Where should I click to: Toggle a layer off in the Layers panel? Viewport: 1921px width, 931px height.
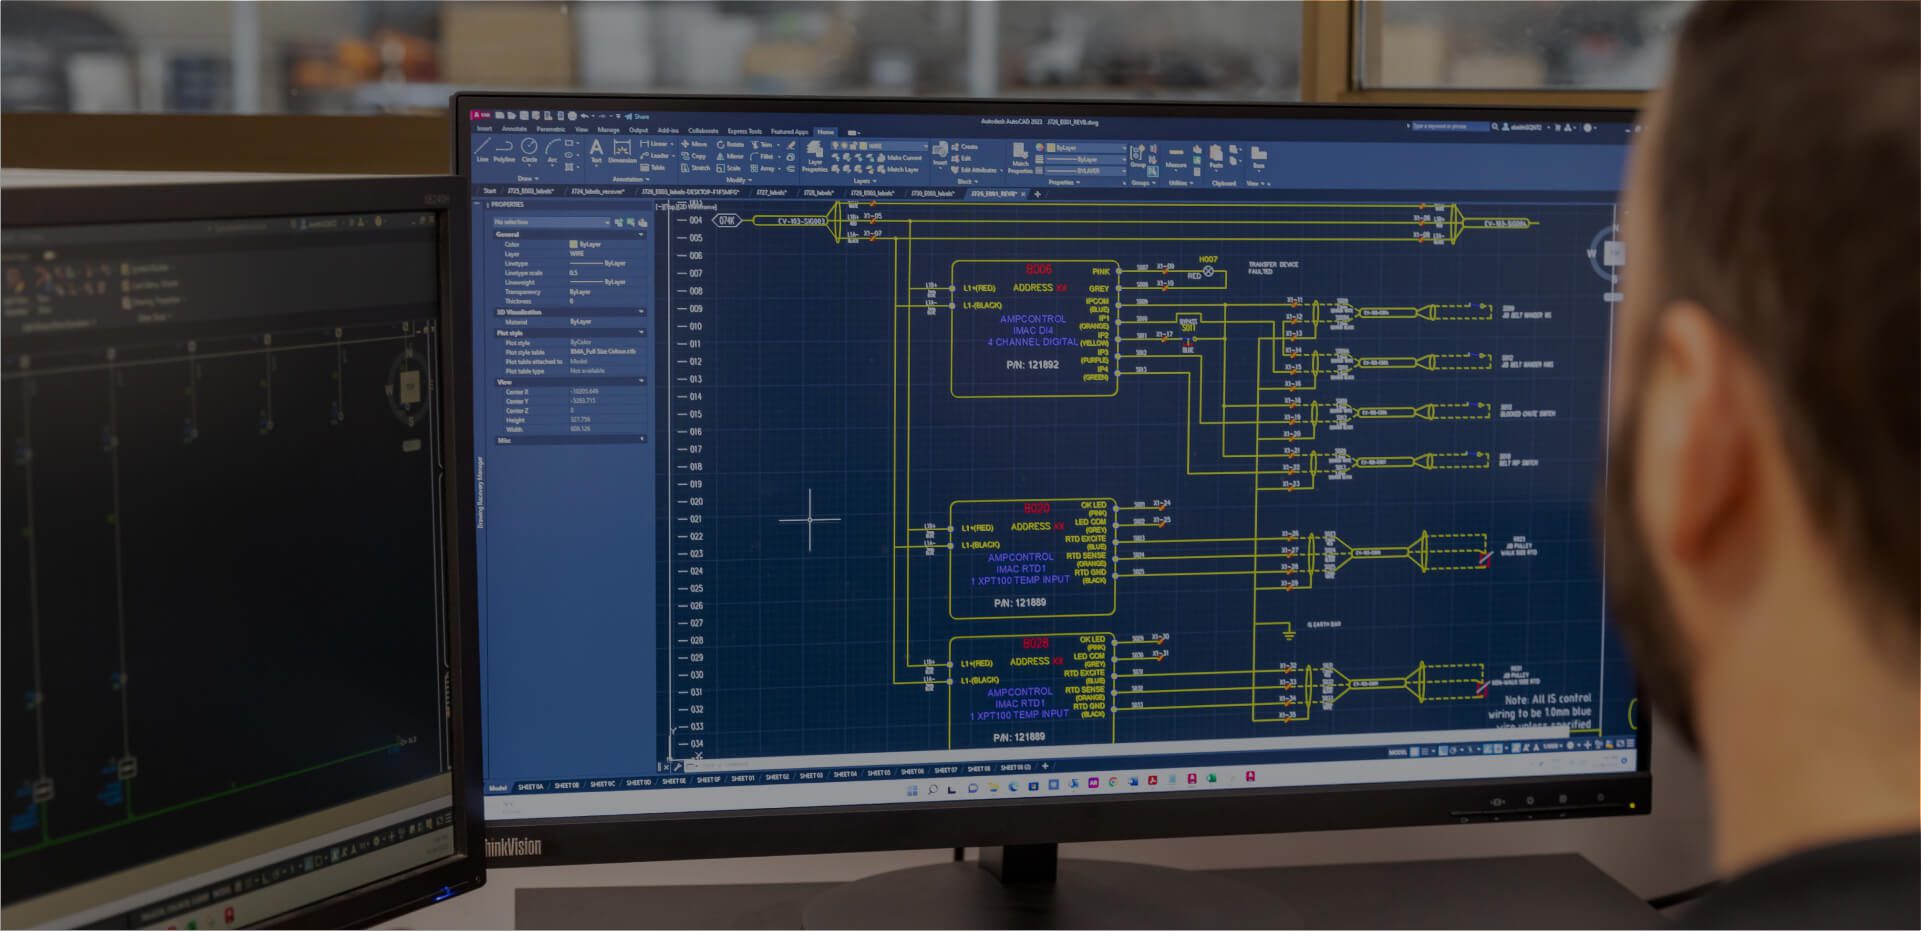pos(836,145)
